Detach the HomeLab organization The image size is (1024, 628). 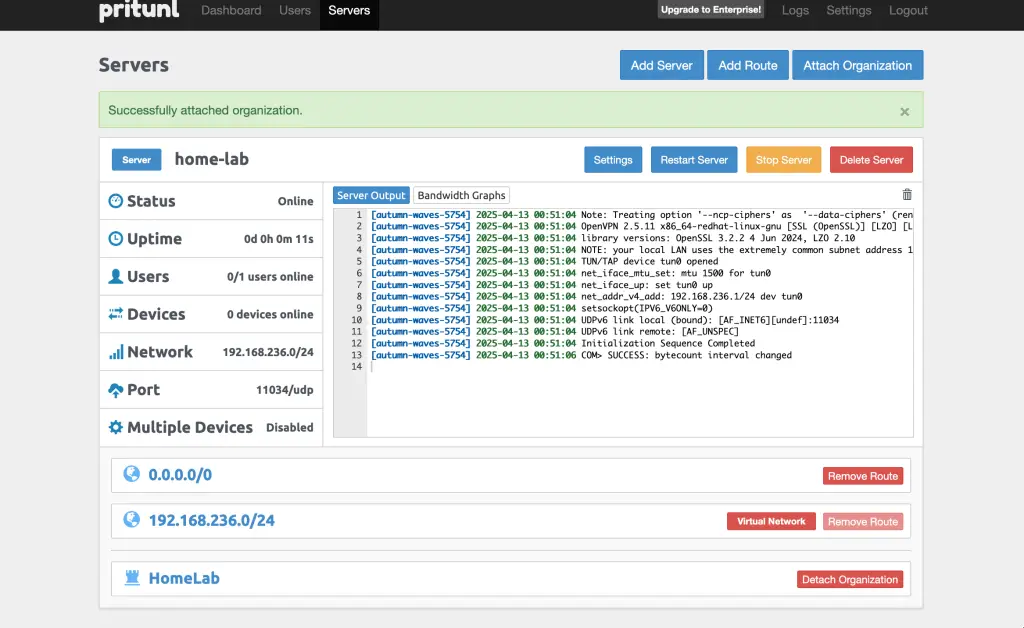pyautogui.click(x=850, y=578)
